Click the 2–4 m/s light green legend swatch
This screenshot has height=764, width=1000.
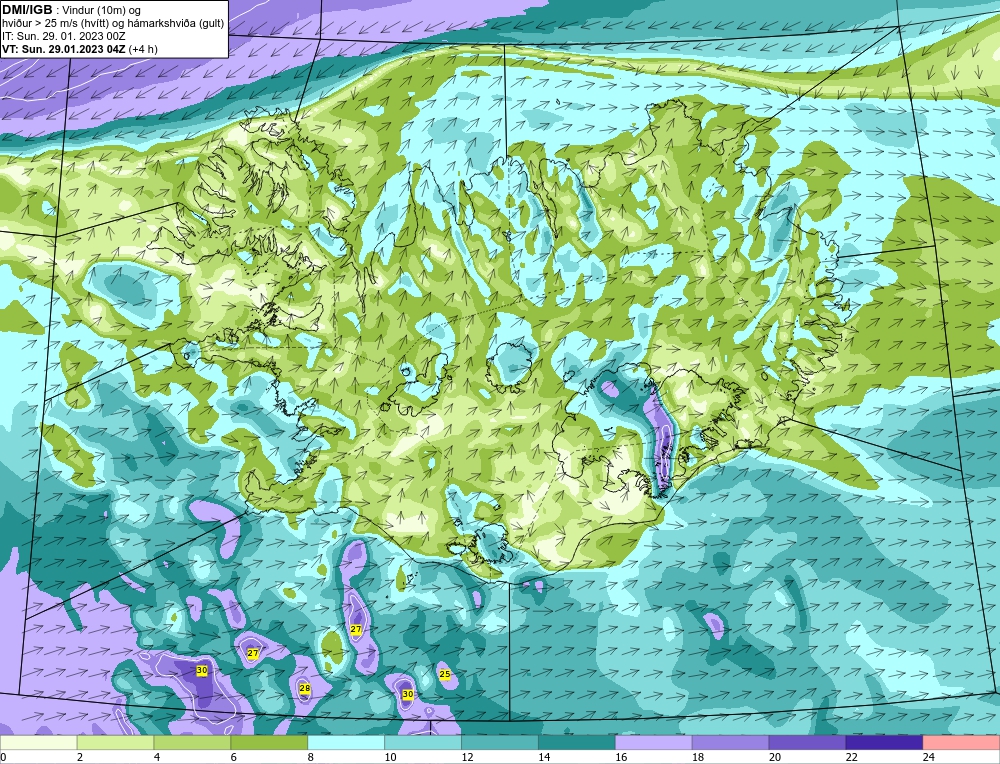pos(115,743)
